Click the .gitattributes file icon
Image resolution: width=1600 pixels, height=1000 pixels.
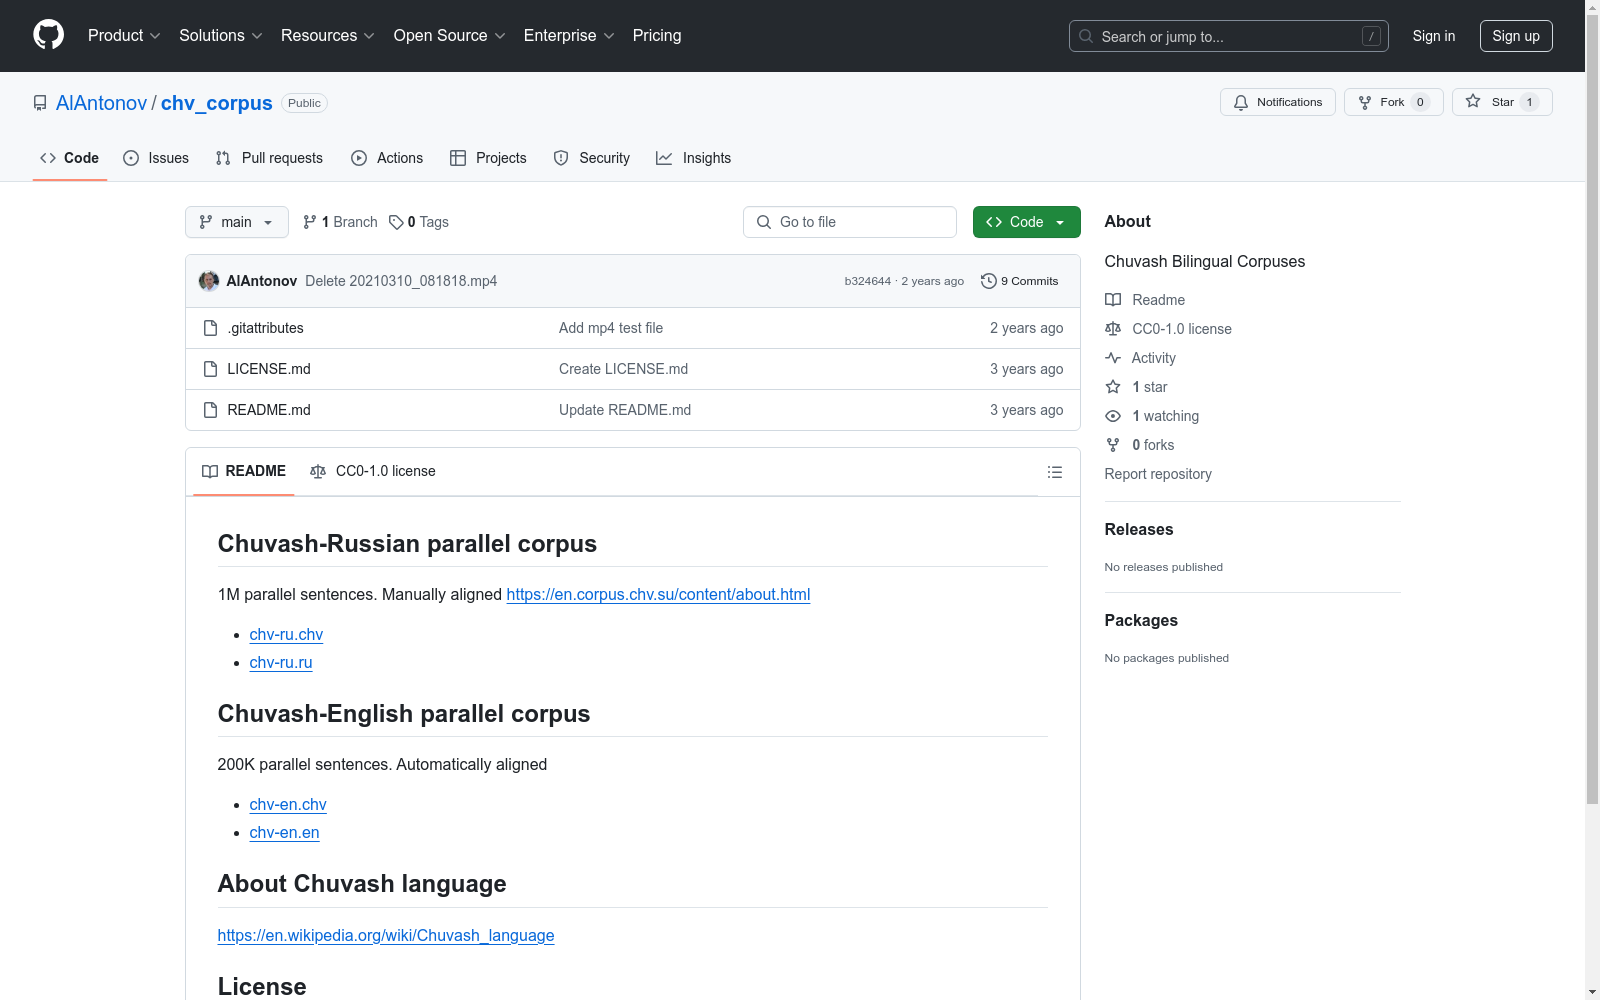point(210,328)
